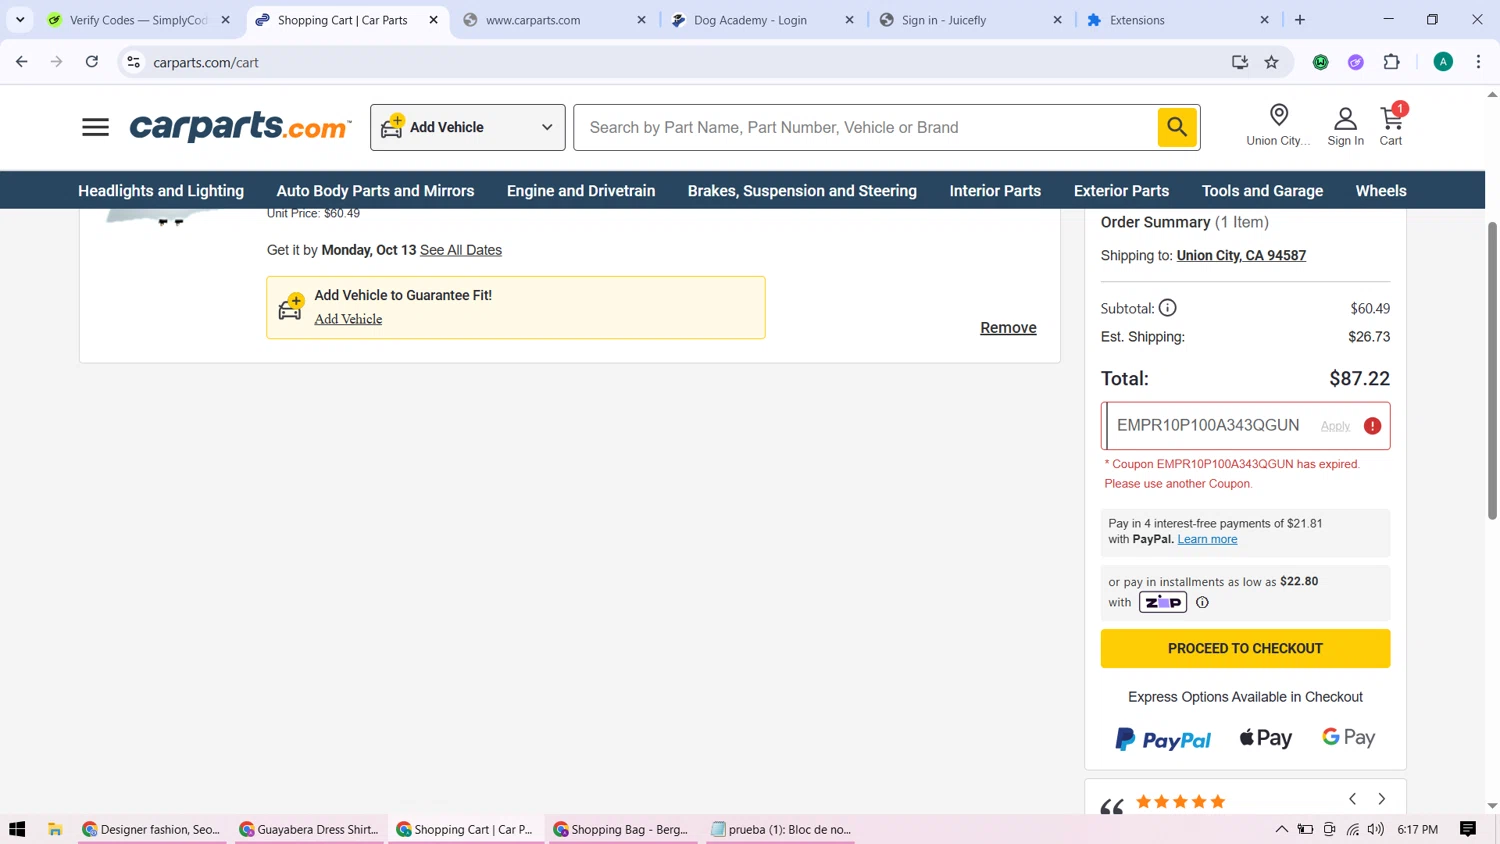Screen dimensions: 1500x844
Task: Click the PayPal express logo
Action: pyautogui.click(x=1163, y=739)
